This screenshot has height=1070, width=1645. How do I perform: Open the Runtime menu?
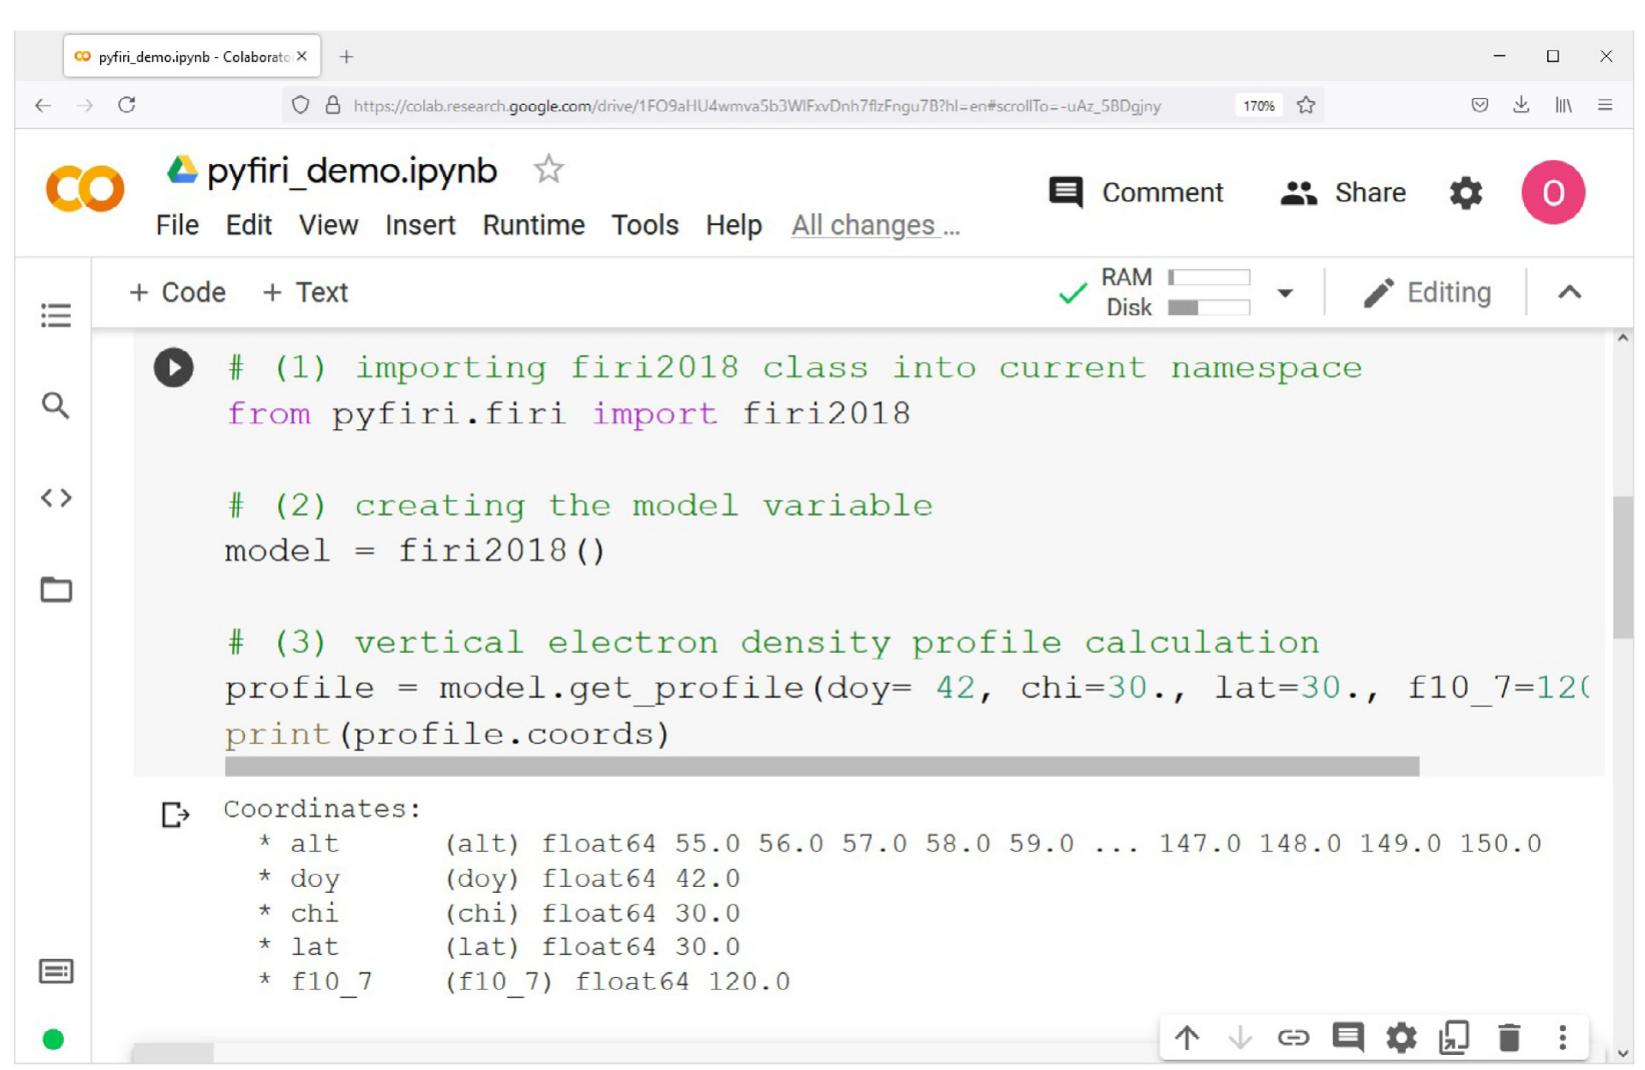(x=534, y=225)
